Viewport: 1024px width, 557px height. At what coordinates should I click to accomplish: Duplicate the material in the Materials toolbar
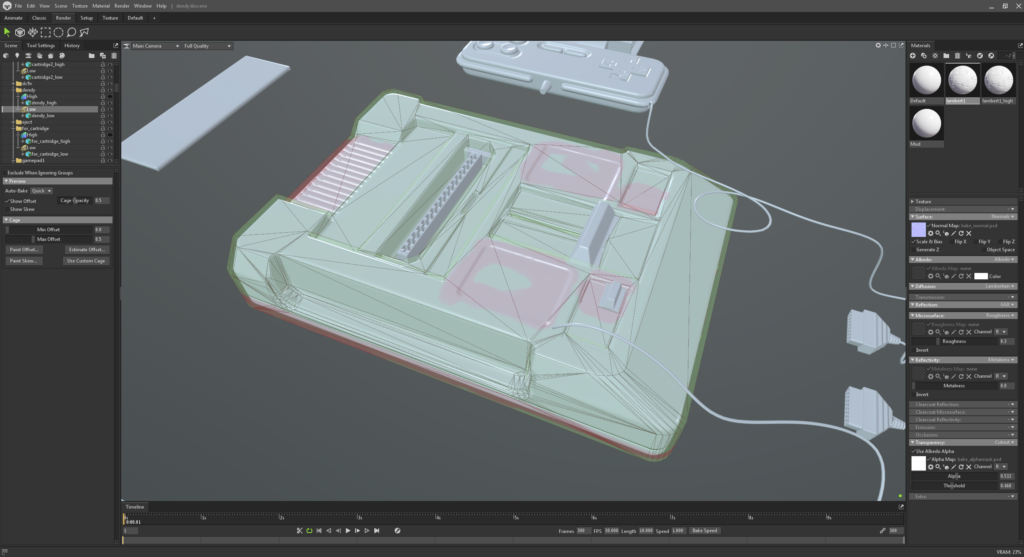click(923, 56)
